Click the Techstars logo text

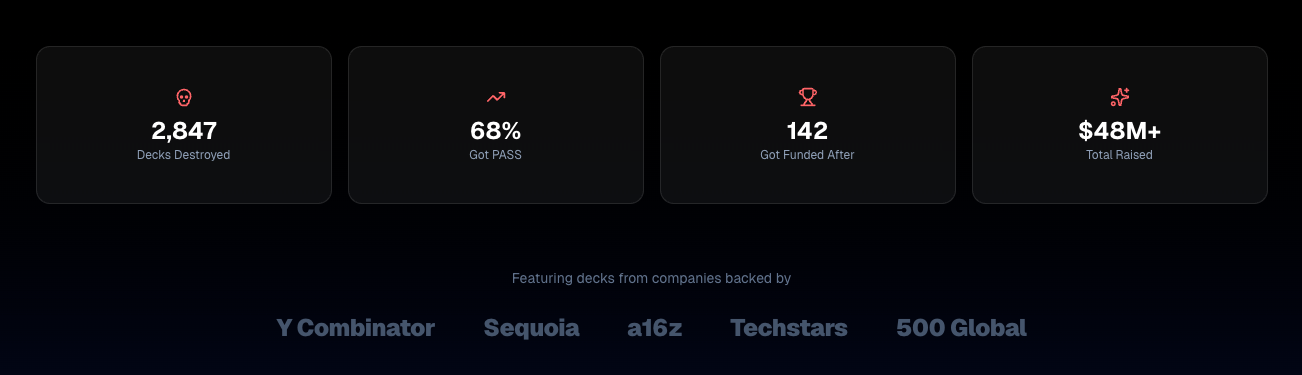click(789, 328)
